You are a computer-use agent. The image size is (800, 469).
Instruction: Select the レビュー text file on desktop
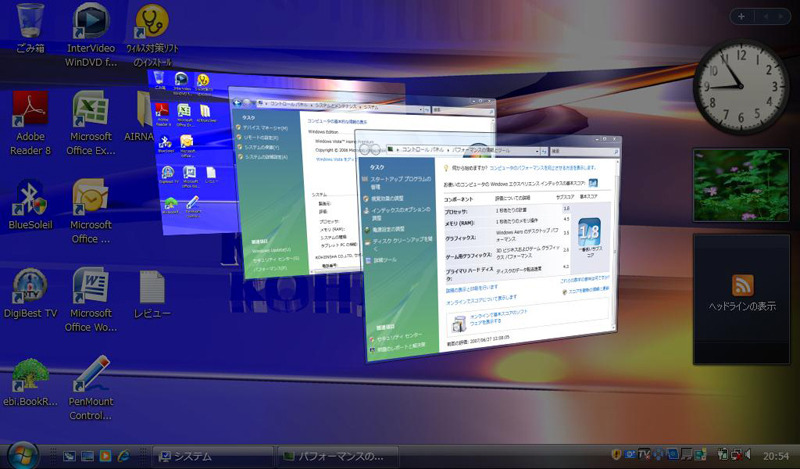pyautogui.click(x=152, y=294)
